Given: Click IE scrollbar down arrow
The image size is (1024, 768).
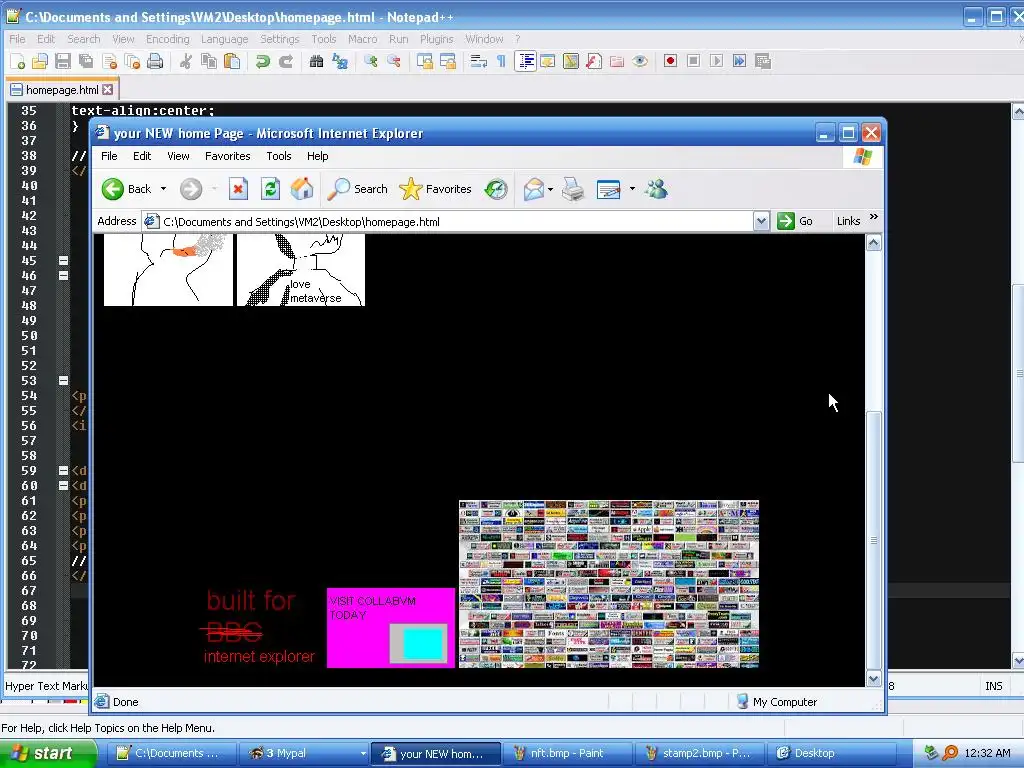Looking at the screenshot, I should tap(874, 679).
